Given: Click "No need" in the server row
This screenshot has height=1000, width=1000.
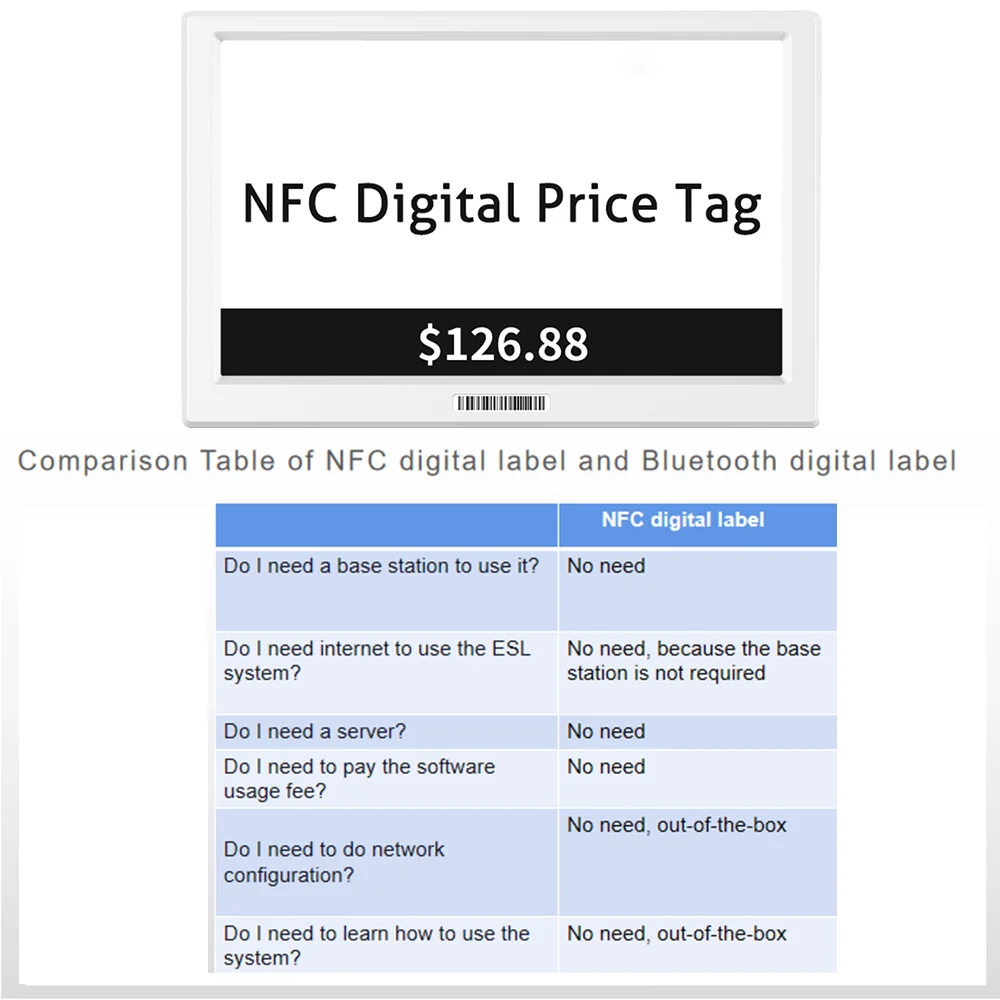Looking at the screenshot, I should (606, 731).
